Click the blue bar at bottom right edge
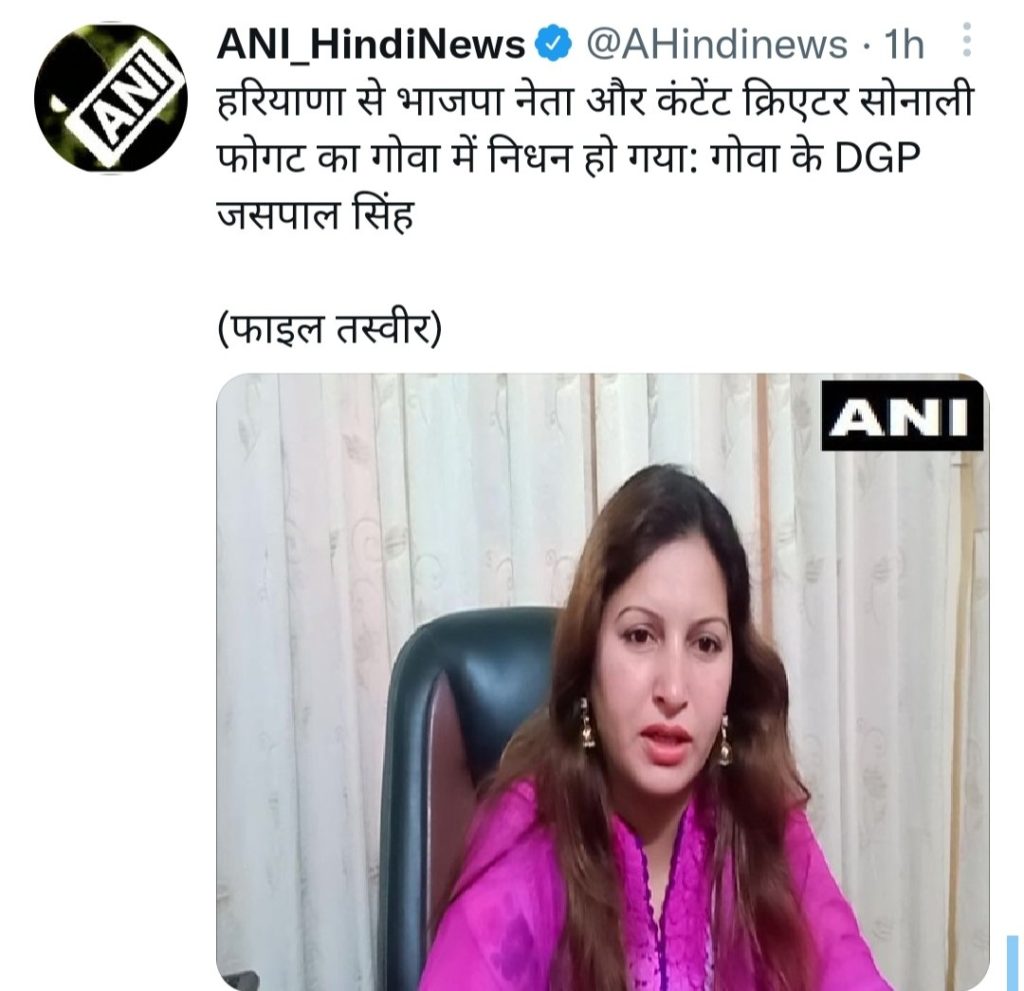This screenshot has width=1024, height=991. [1012, 962]
